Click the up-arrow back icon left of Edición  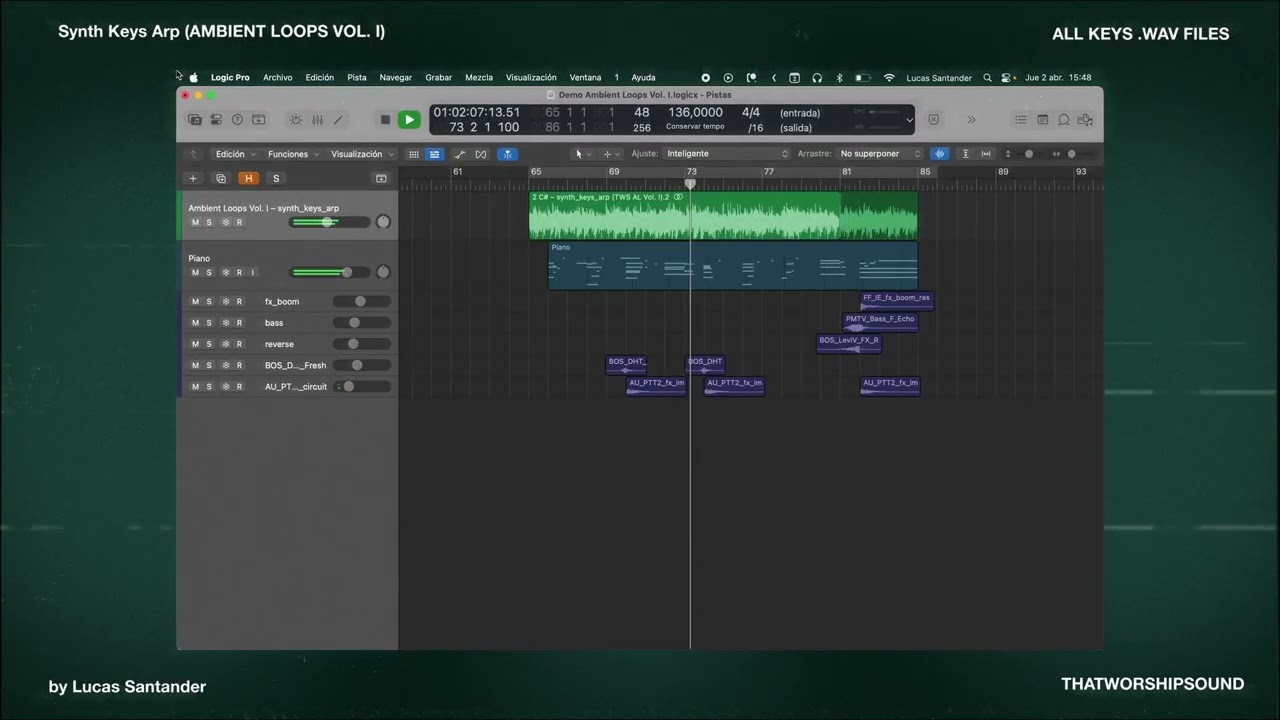194,154
